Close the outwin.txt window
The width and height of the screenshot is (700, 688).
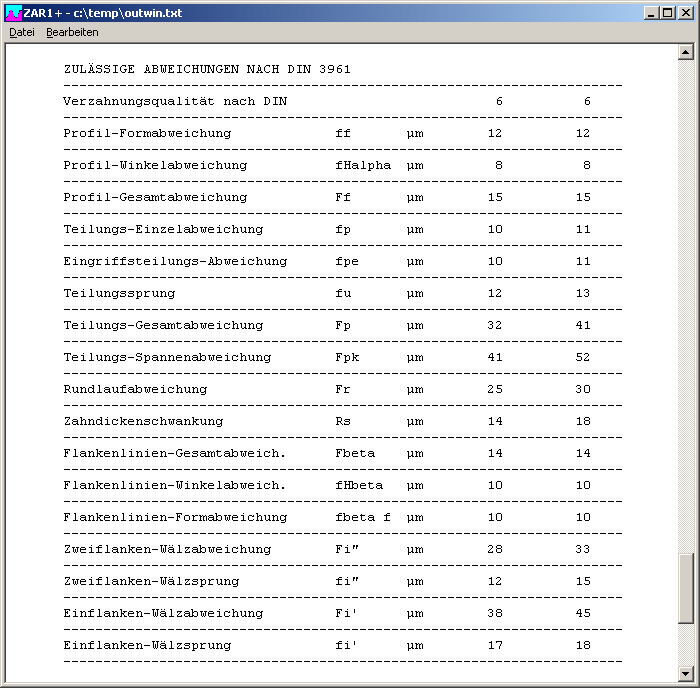click(x=686, y=11)
